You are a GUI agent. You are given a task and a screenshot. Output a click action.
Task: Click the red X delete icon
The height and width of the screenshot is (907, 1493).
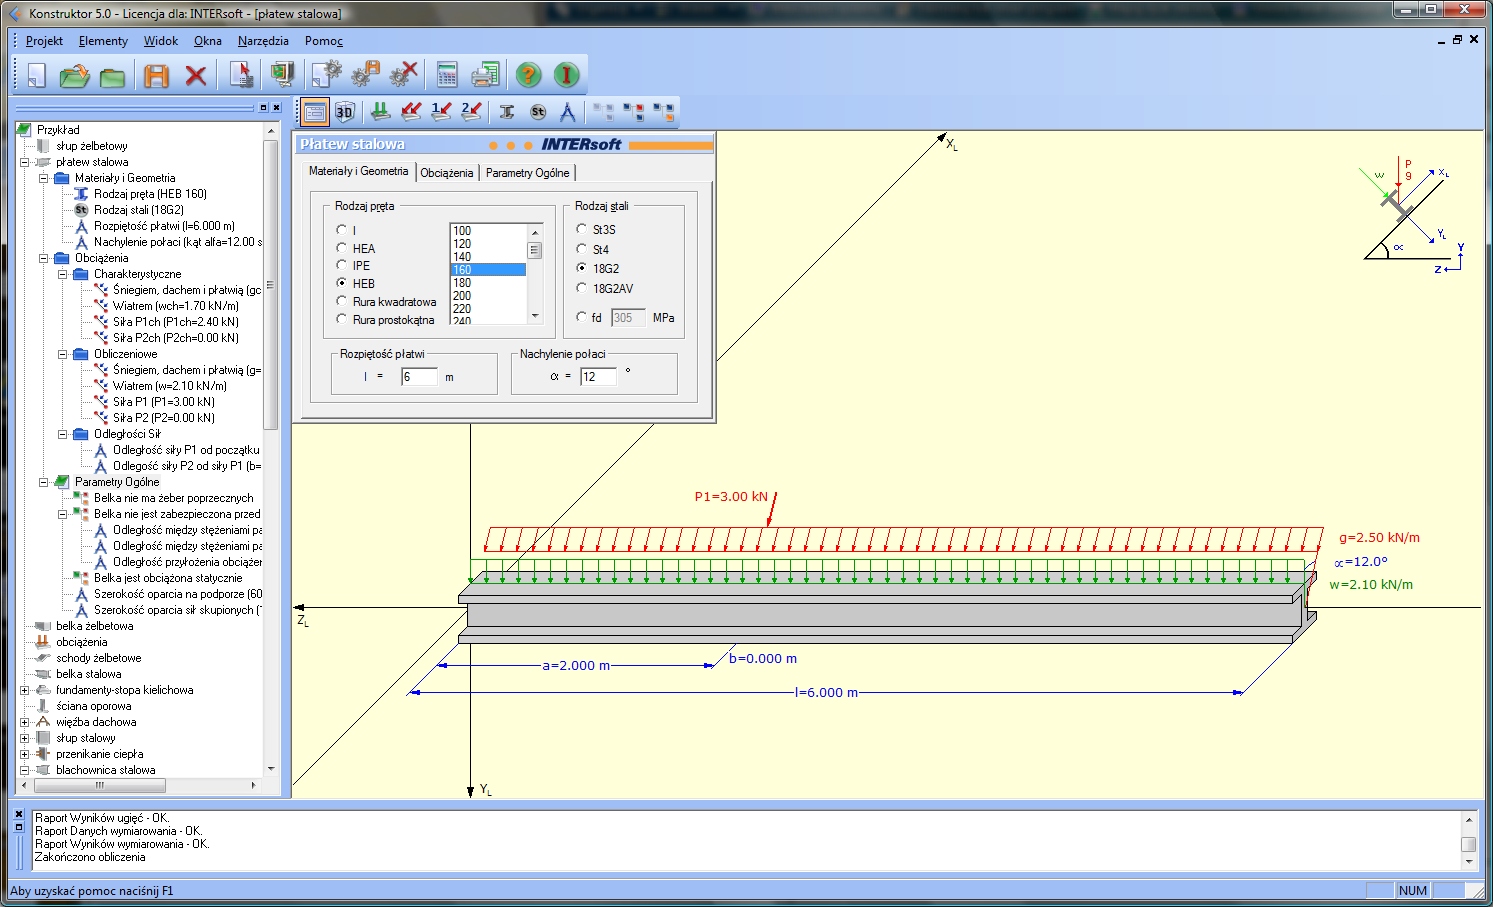pos(196,75)
